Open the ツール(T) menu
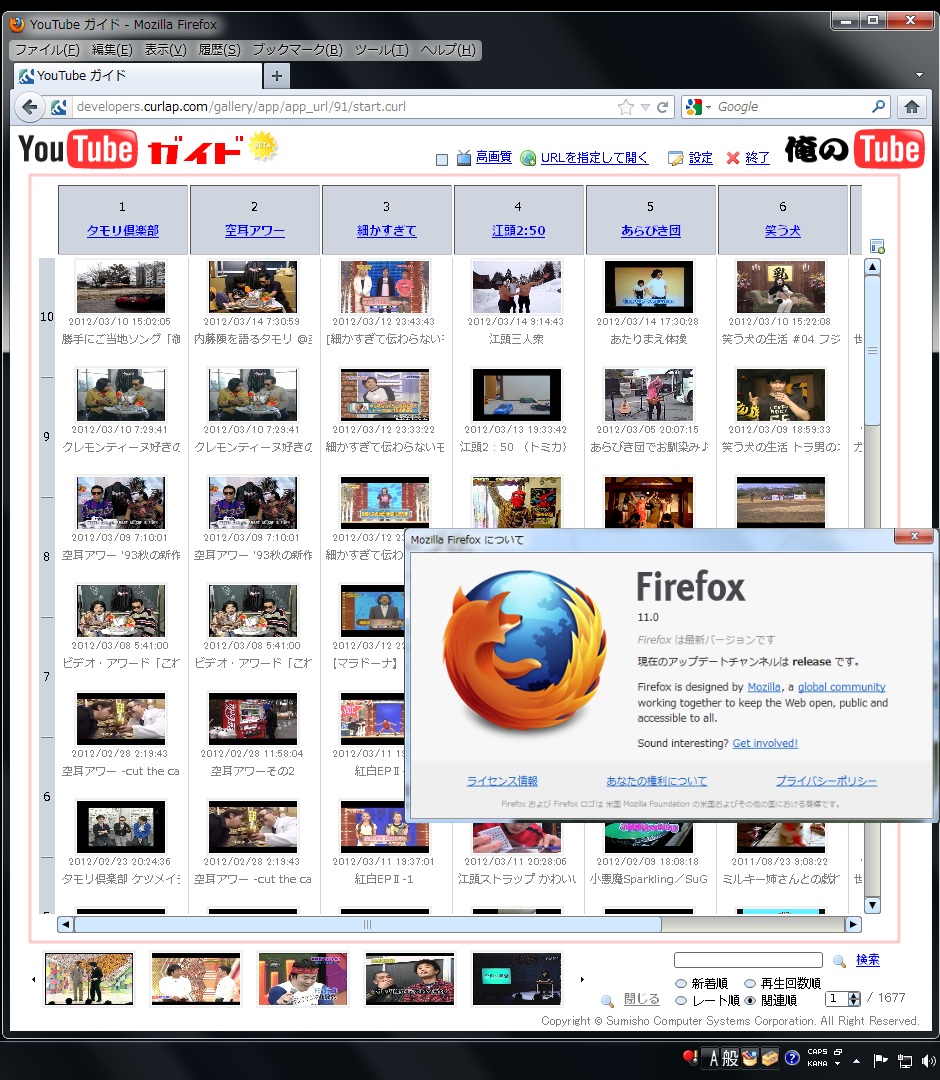Screen dimensions: 940x1080 381,50
